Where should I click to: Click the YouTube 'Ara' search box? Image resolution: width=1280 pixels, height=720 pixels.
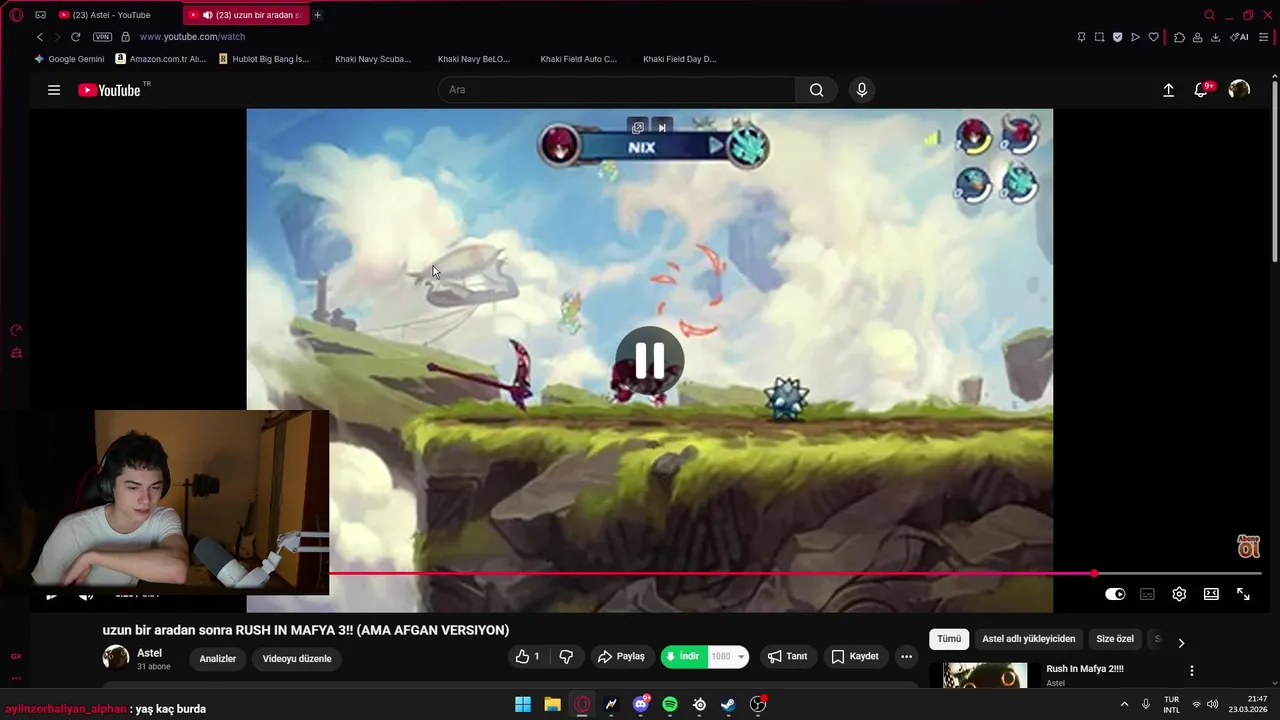(x=617, y=90)
